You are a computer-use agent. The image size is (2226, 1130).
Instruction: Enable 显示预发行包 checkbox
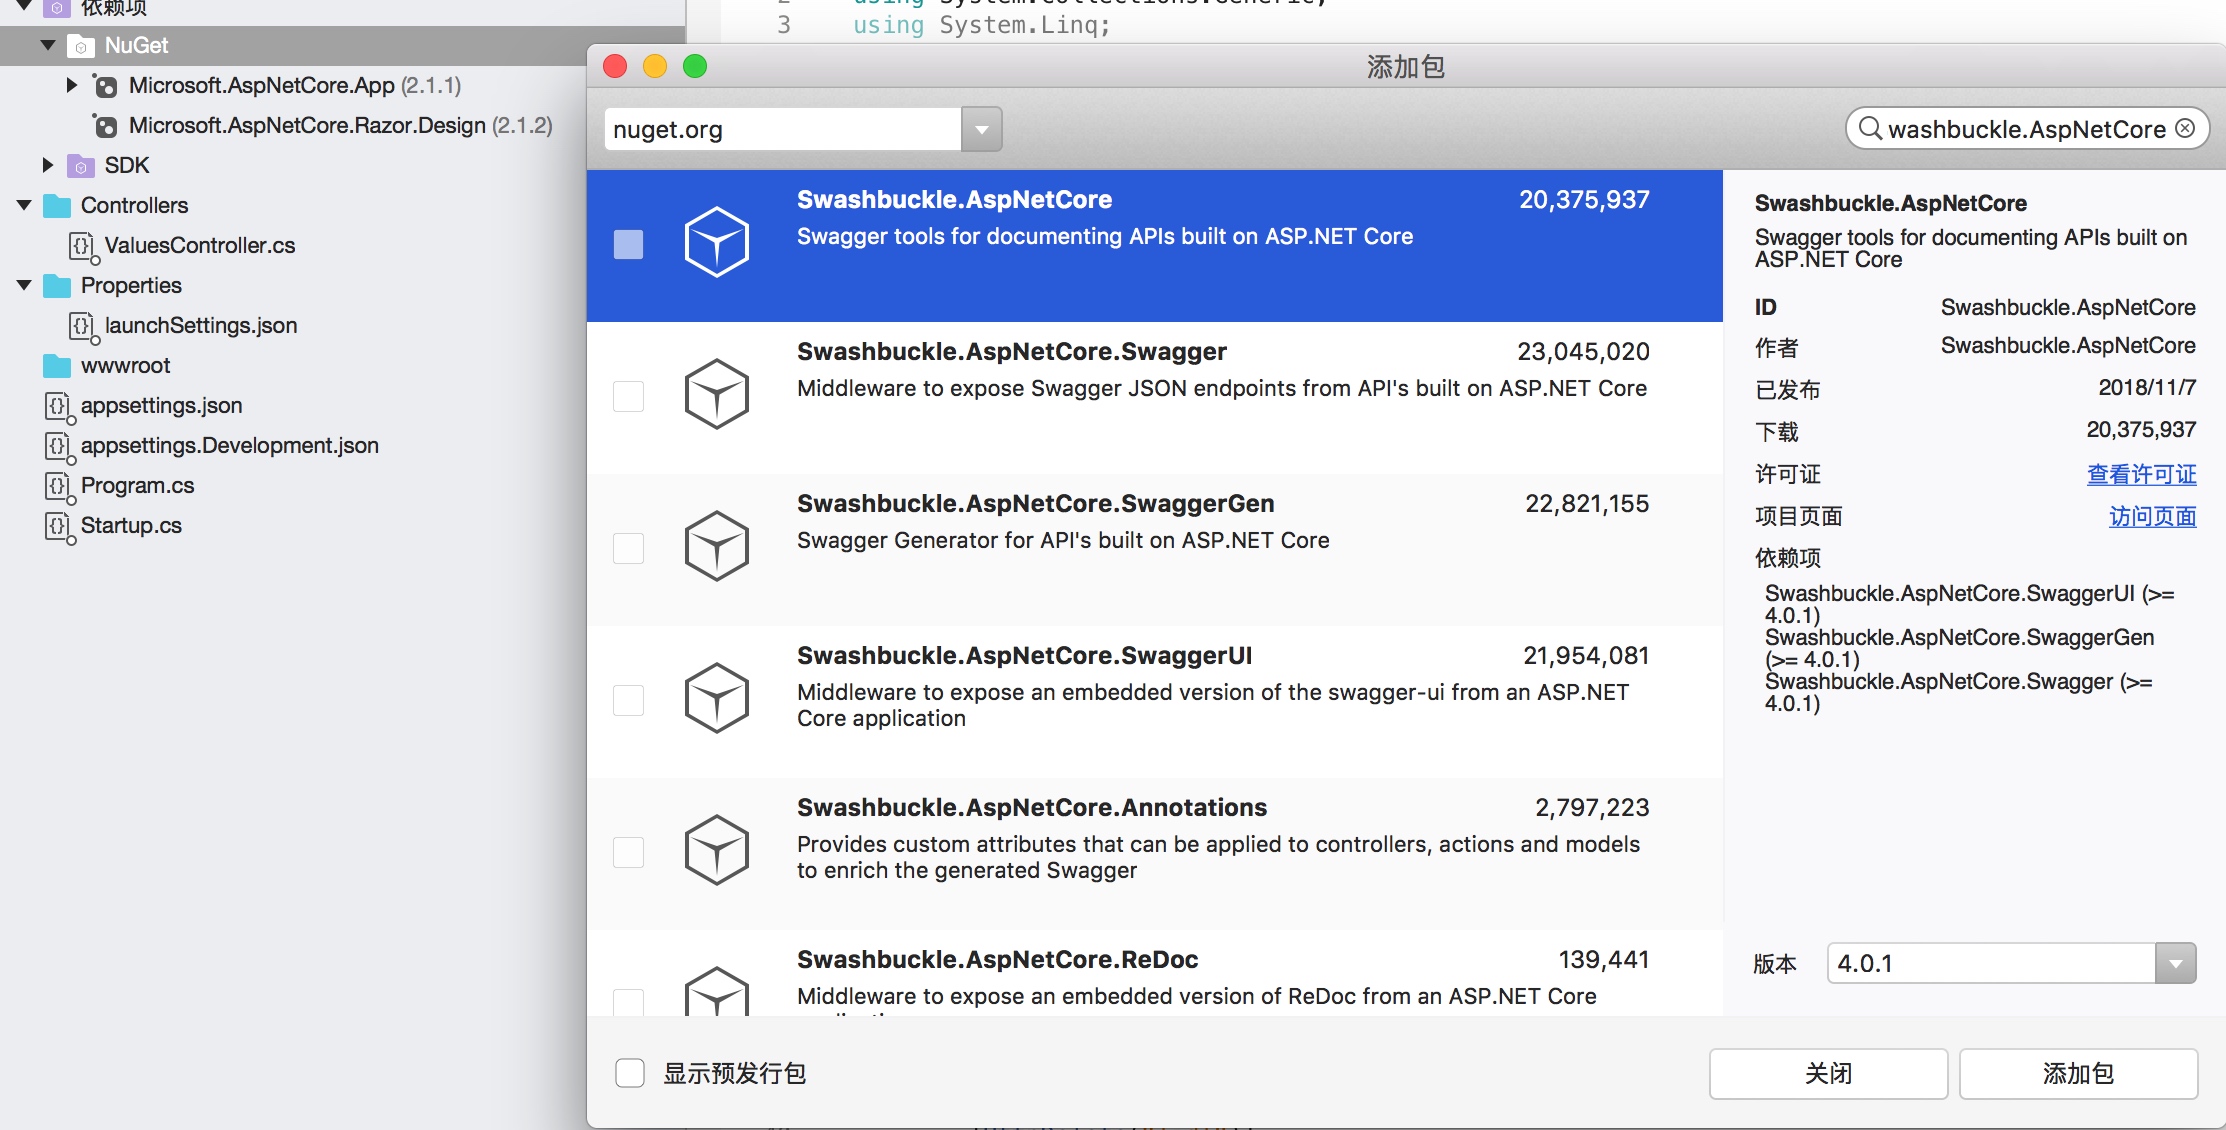630,1073
